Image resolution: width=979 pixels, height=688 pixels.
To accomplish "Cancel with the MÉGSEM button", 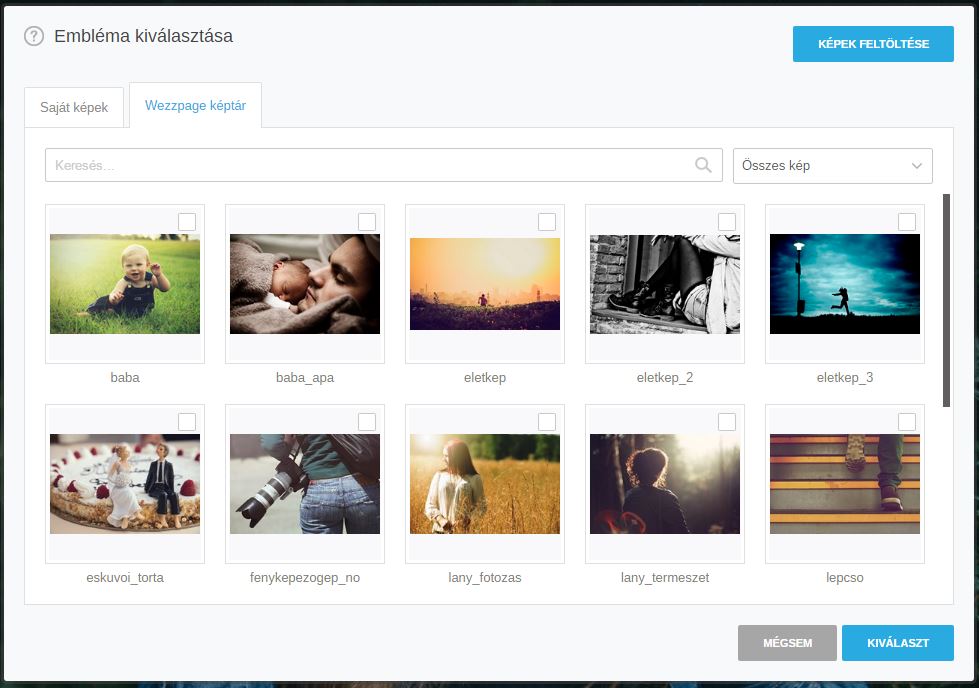I will [x=787, y=642].
